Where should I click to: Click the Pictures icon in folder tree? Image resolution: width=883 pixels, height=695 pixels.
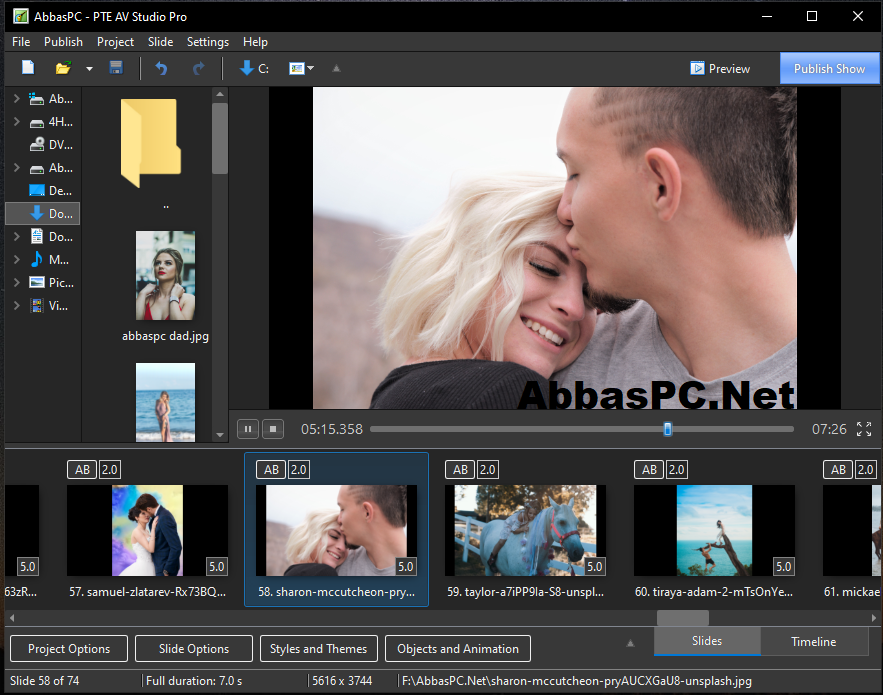37,283
